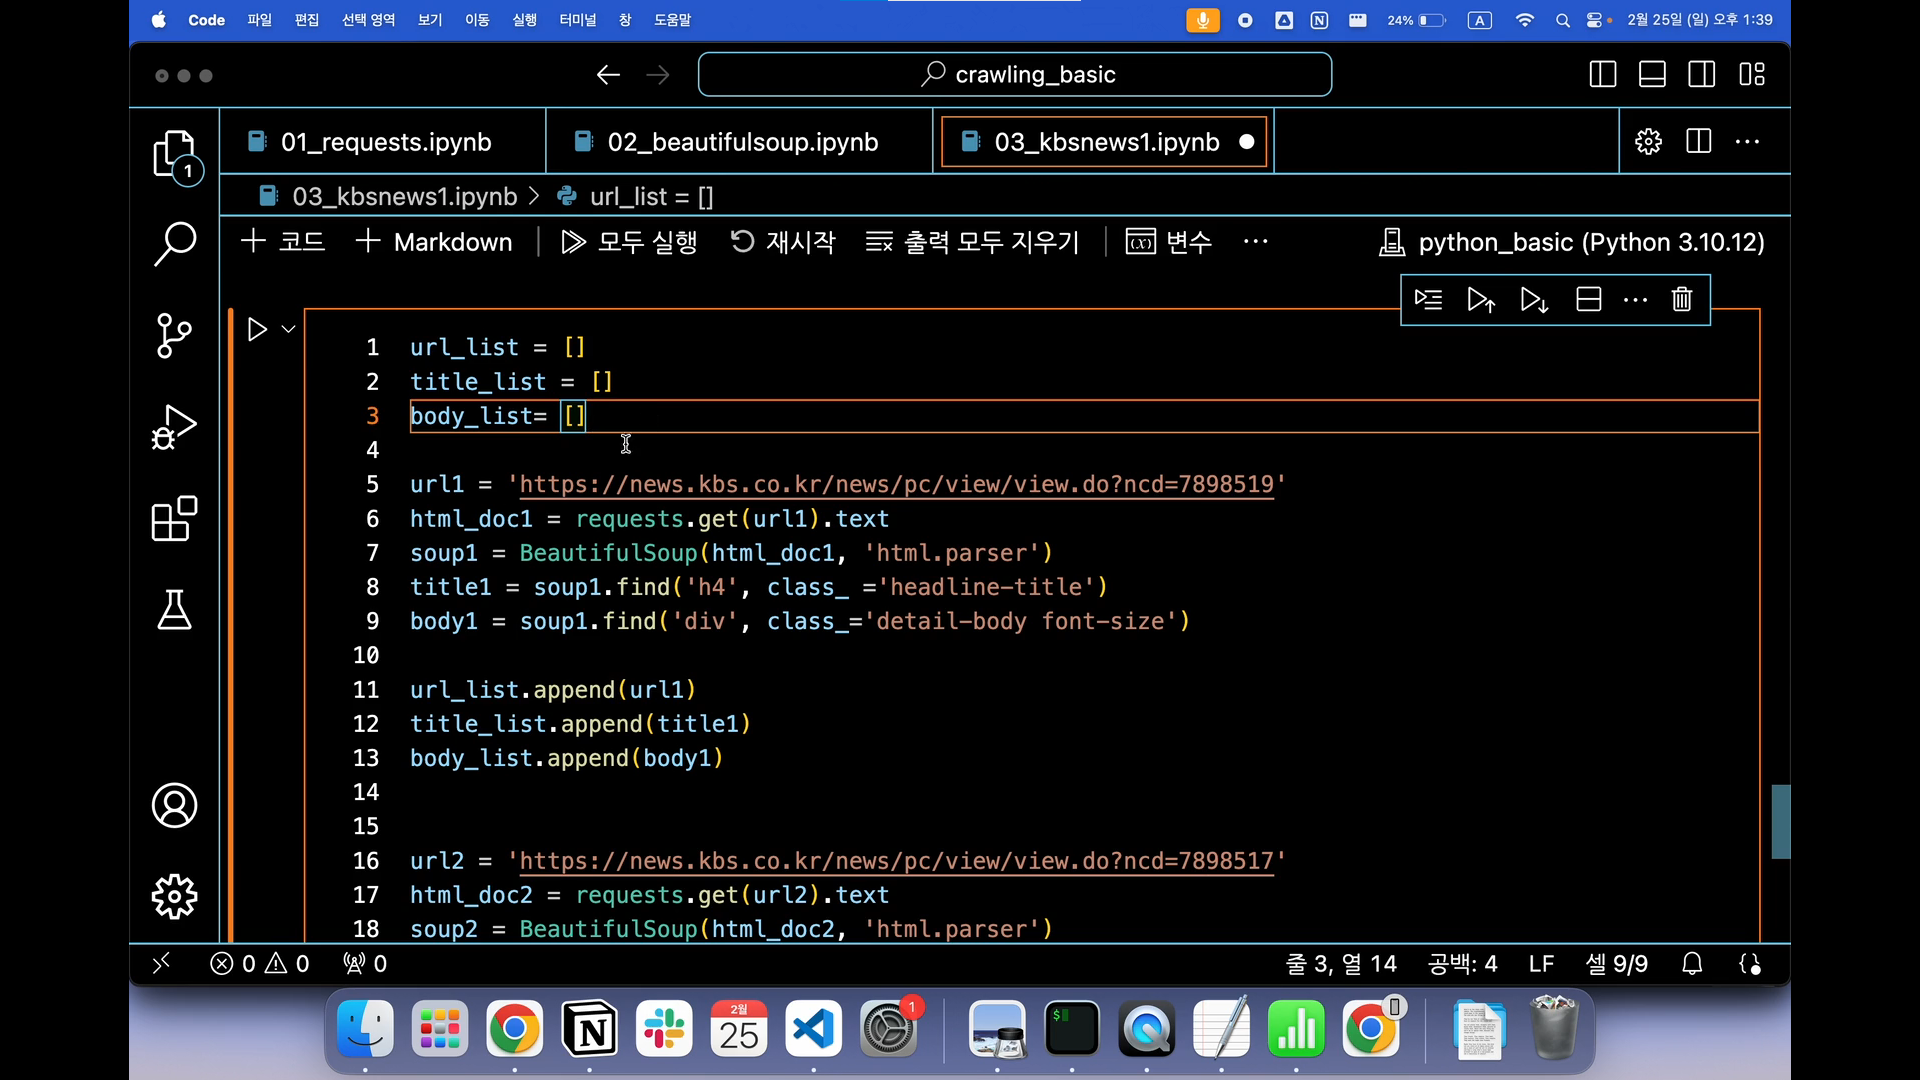Click the 재시작 kernel button

pos(783,242)
